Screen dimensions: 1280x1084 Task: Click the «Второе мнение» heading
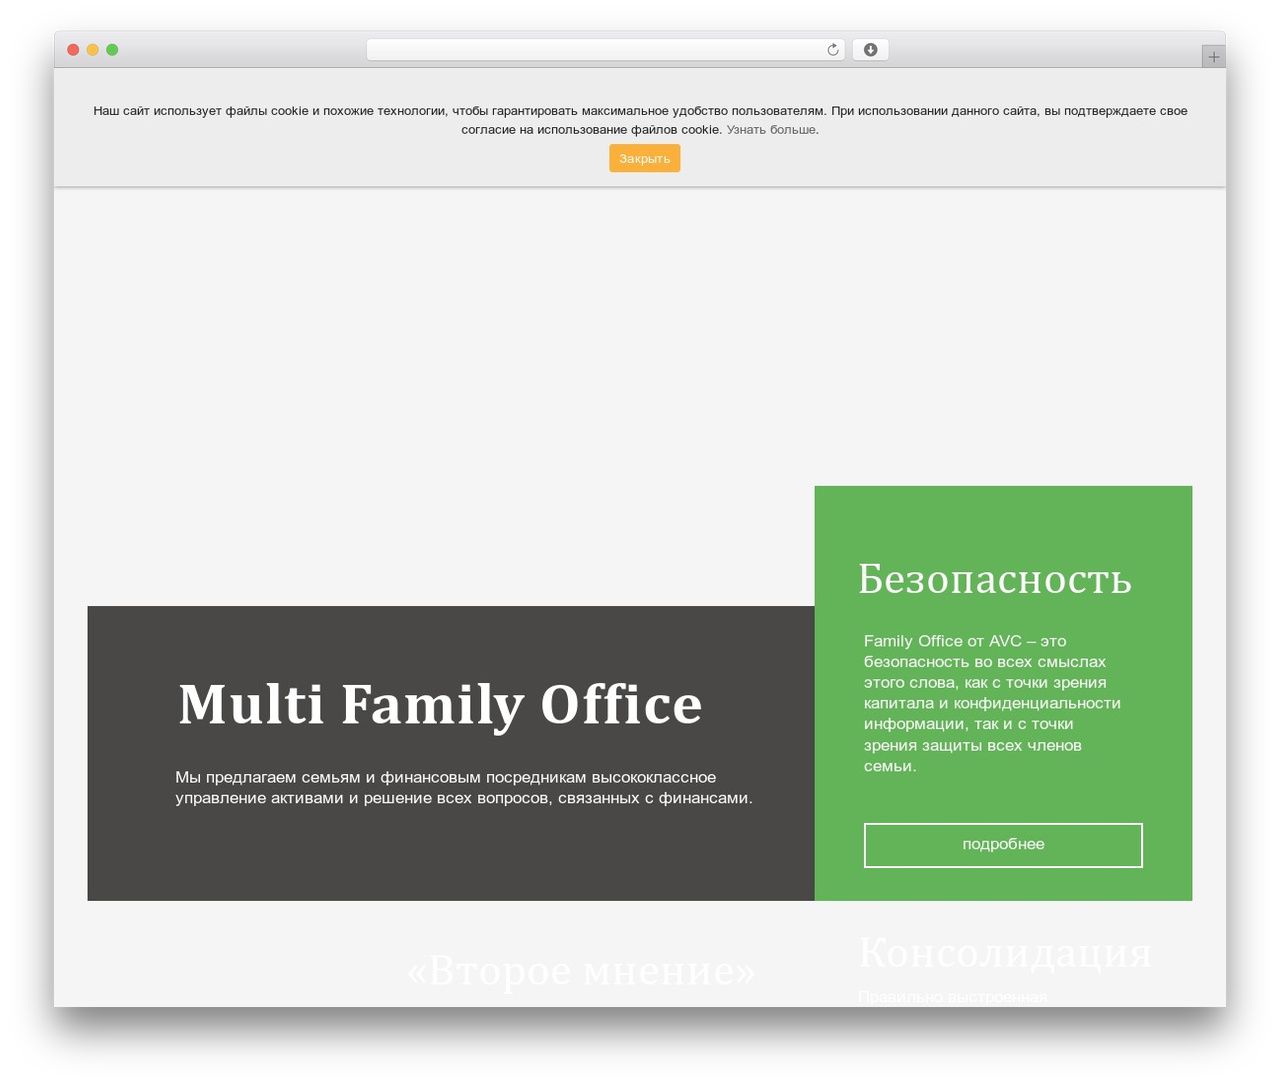coord(581,971)
